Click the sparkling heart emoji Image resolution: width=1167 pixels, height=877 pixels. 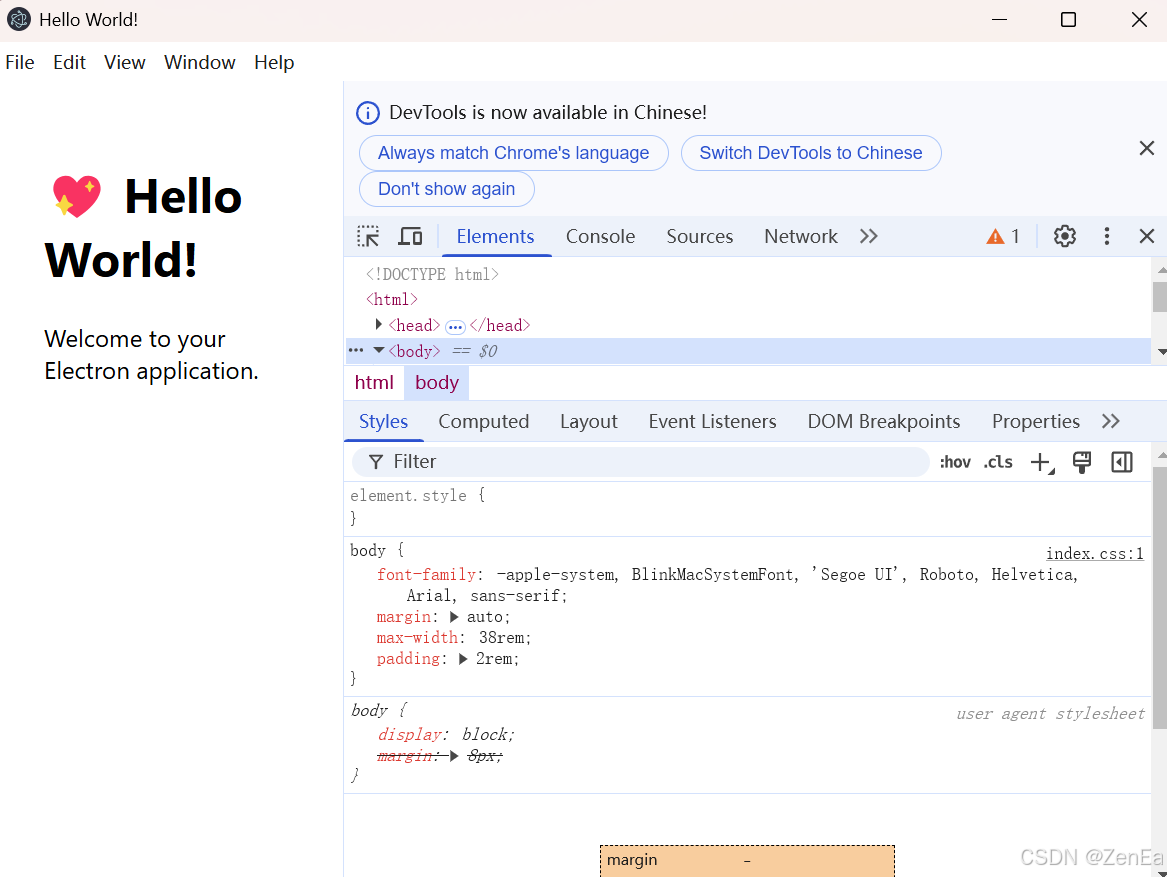pos(76,197)
